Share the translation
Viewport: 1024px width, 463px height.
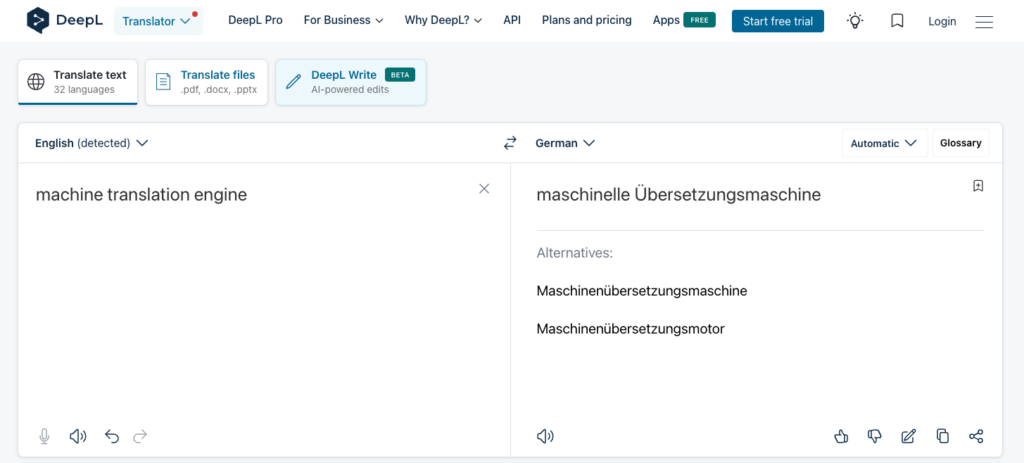coord(976,436)
